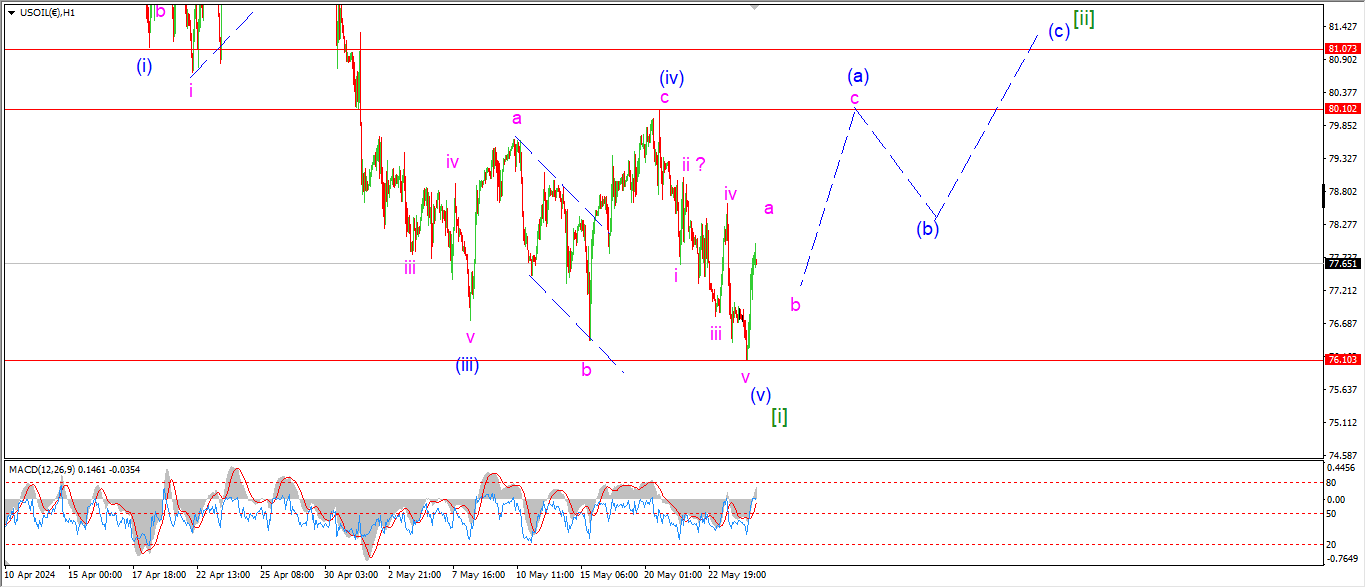Click the red 81.073 price level tag
This screenshot has width=1366, height=588.
(1341, 49)
